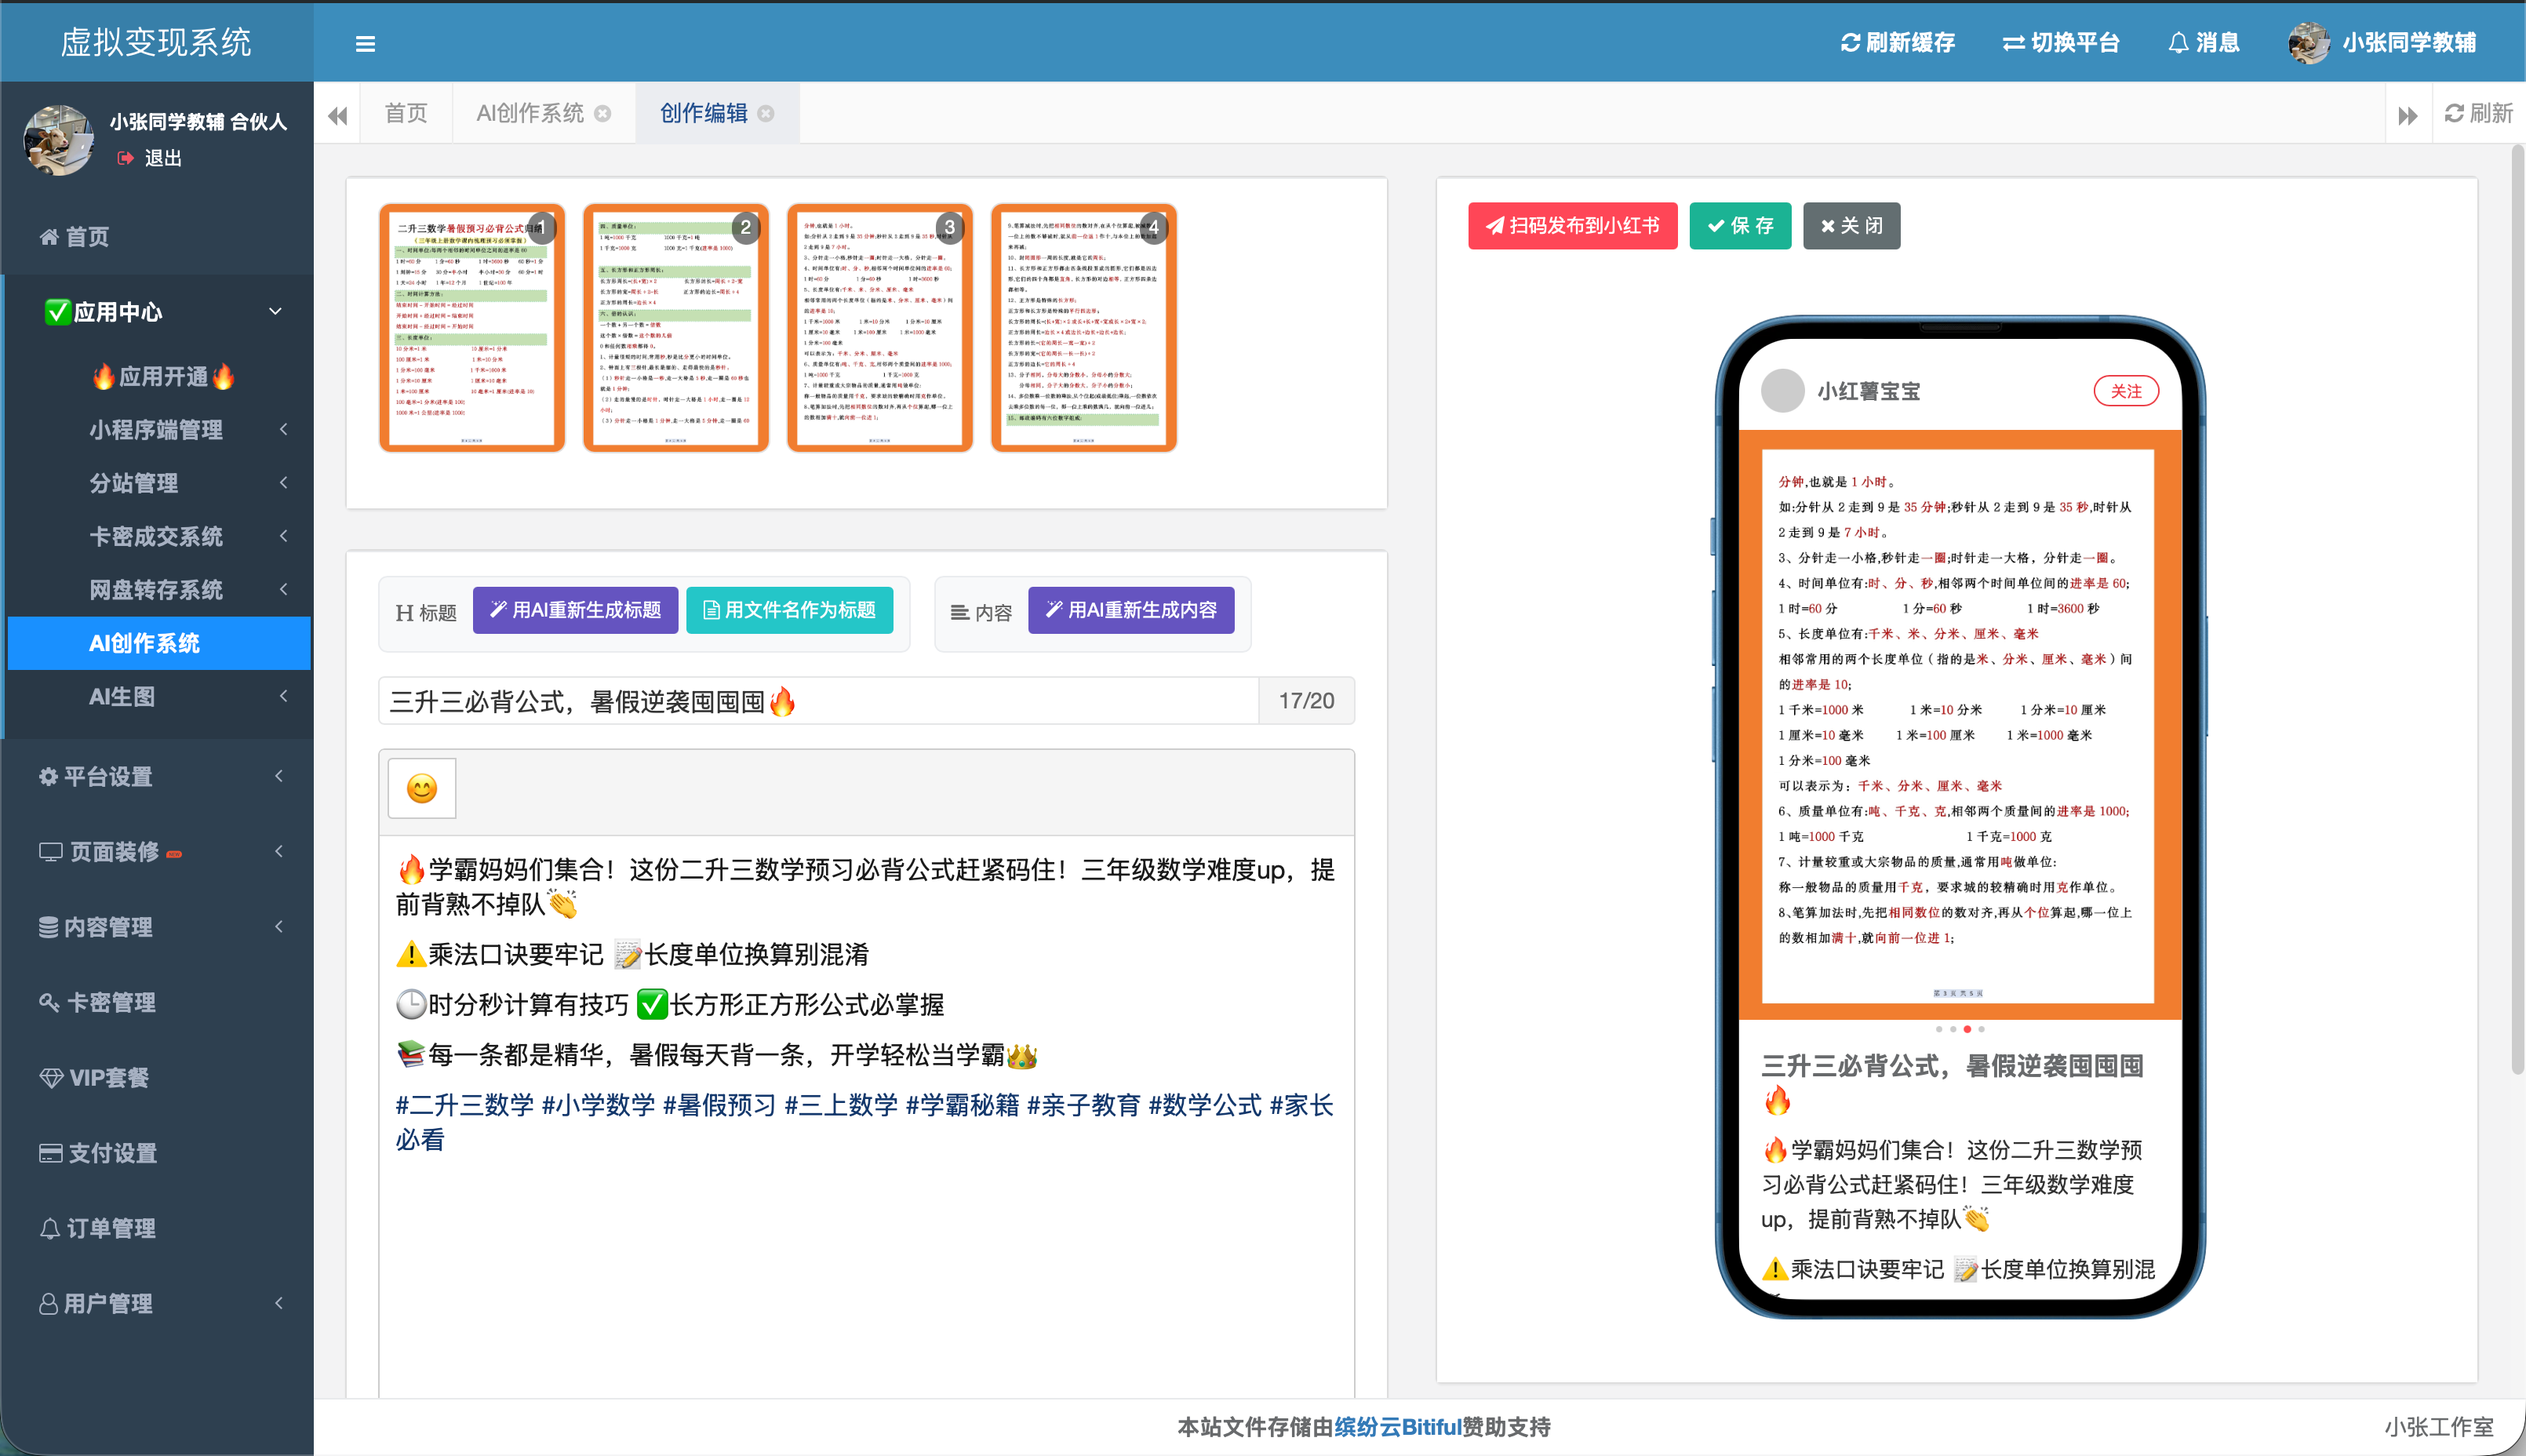Click the title input field

point(818,701)
